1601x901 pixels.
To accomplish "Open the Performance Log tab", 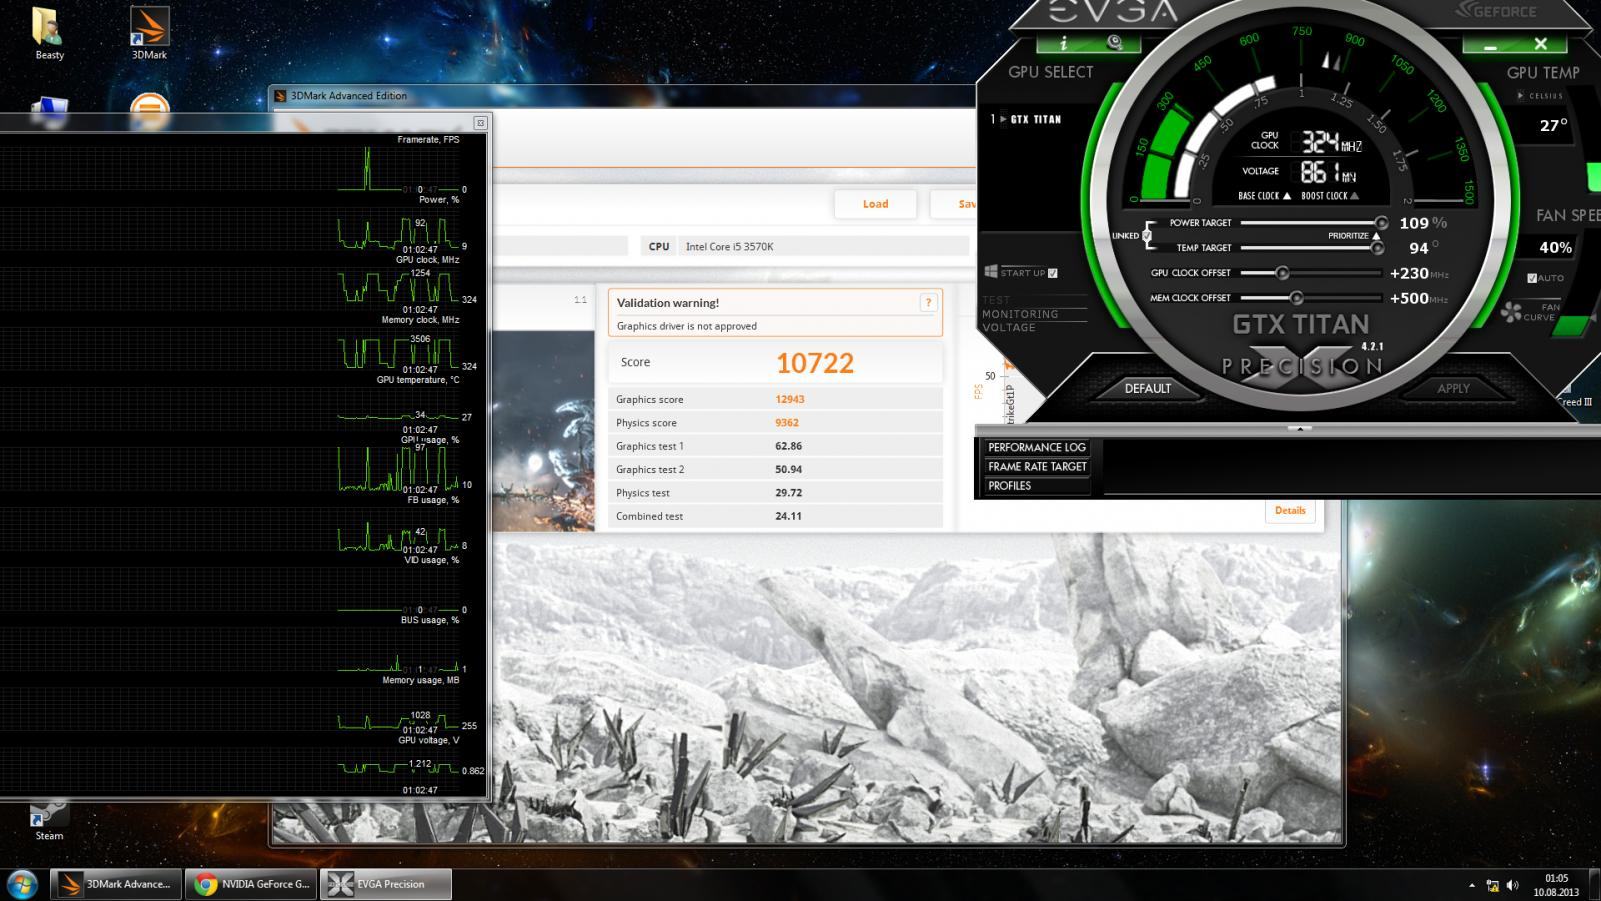I will 1036,448.
